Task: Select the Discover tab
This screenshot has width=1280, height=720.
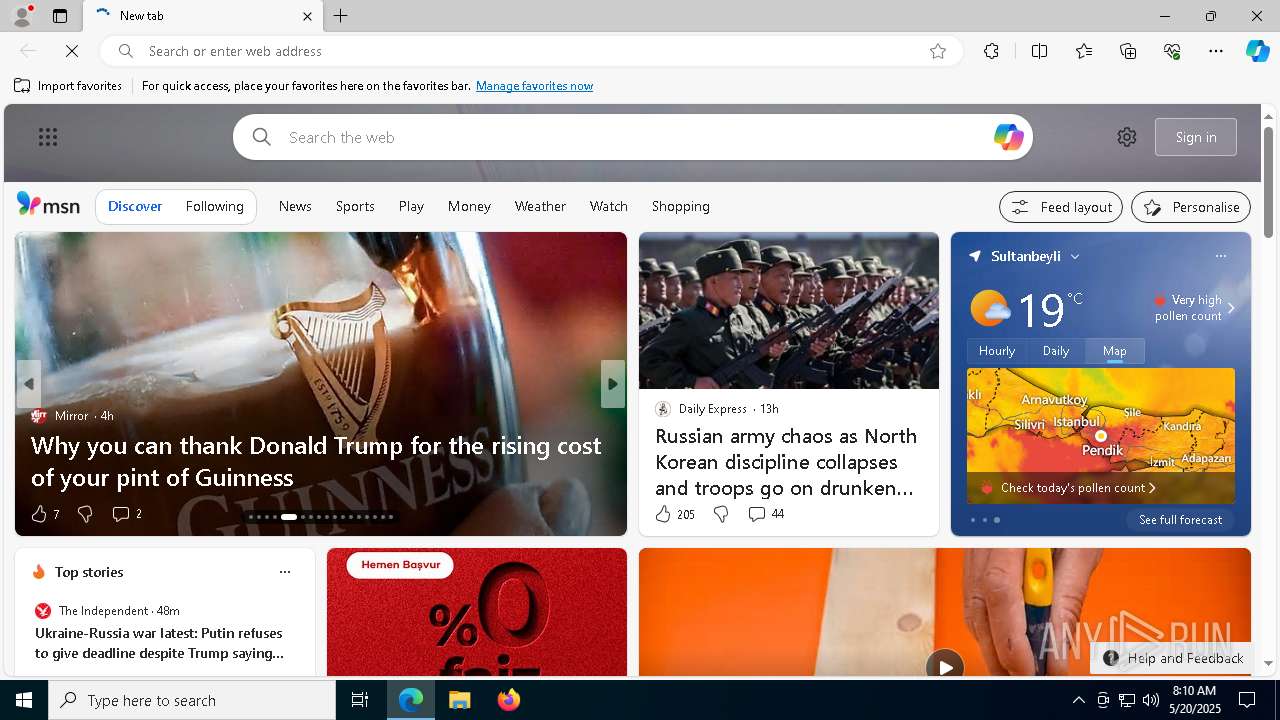Action: [135, 206]
